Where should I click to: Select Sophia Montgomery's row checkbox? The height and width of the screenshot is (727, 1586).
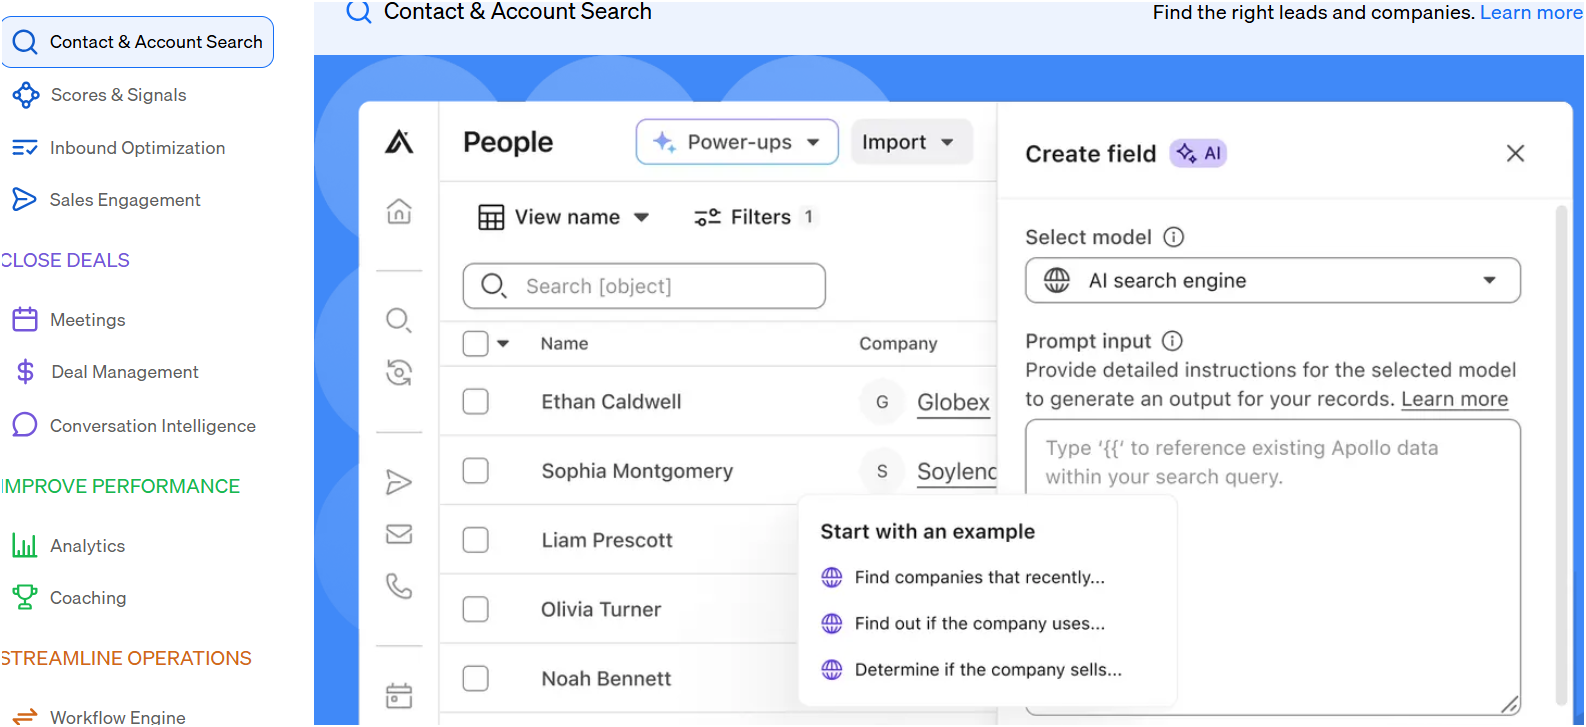[476, 470]
